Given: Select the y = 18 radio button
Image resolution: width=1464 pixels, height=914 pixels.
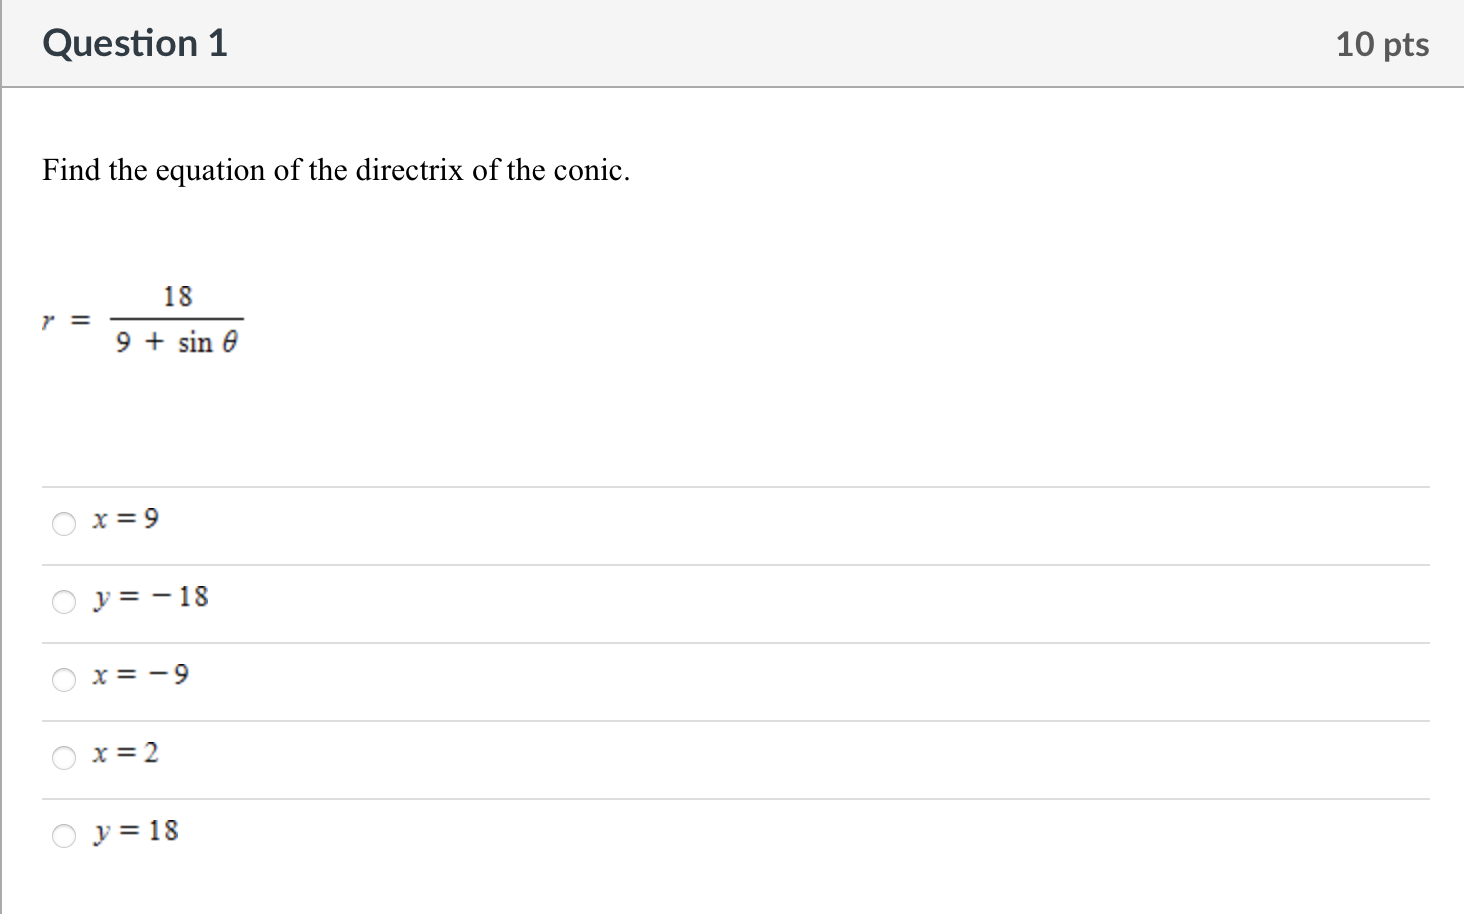Looking at the screenshot, I should [x=64, y=836].
